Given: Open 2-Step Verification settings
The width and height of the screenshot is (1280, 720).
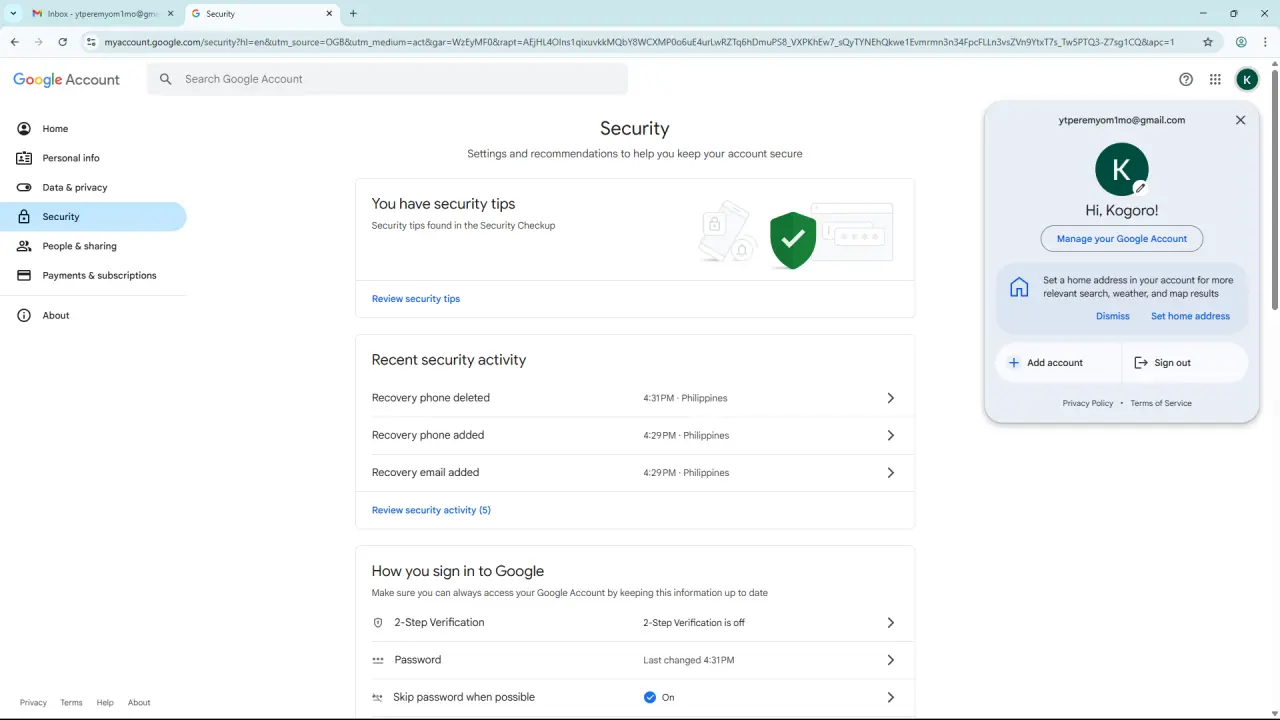Looking at the screenshot, I should pos(635,622).
